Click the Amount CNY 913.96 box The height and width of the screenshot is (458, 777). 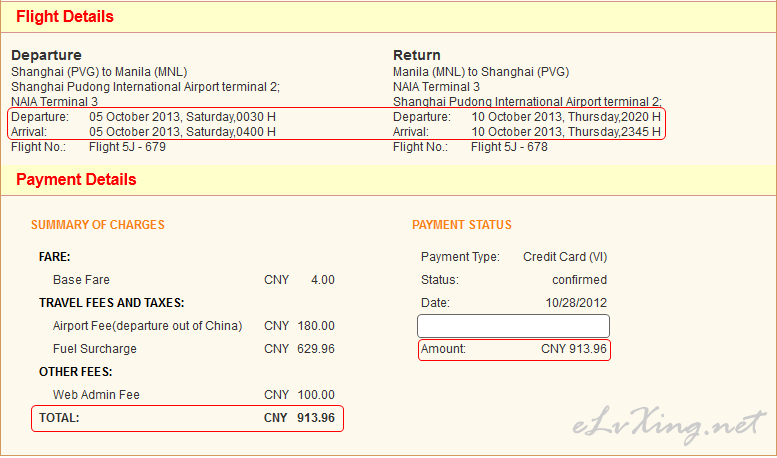[x=514, y=349]
